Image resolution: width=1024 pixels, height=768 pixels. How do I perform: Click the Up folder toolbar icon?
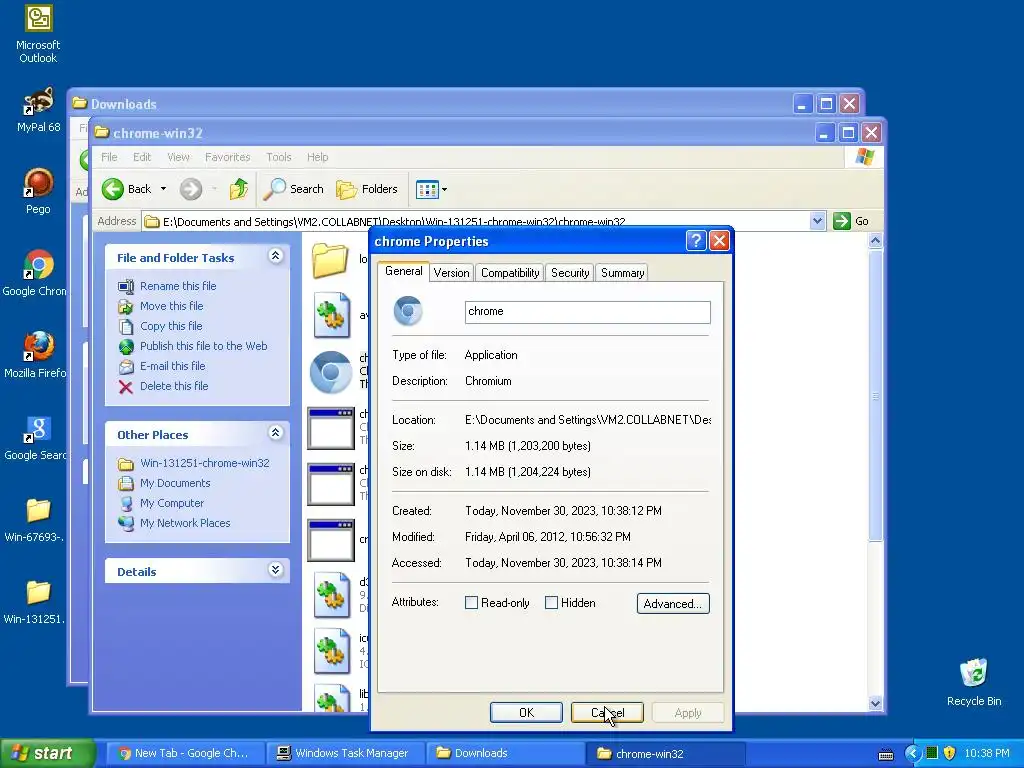[x=238, y=189]
